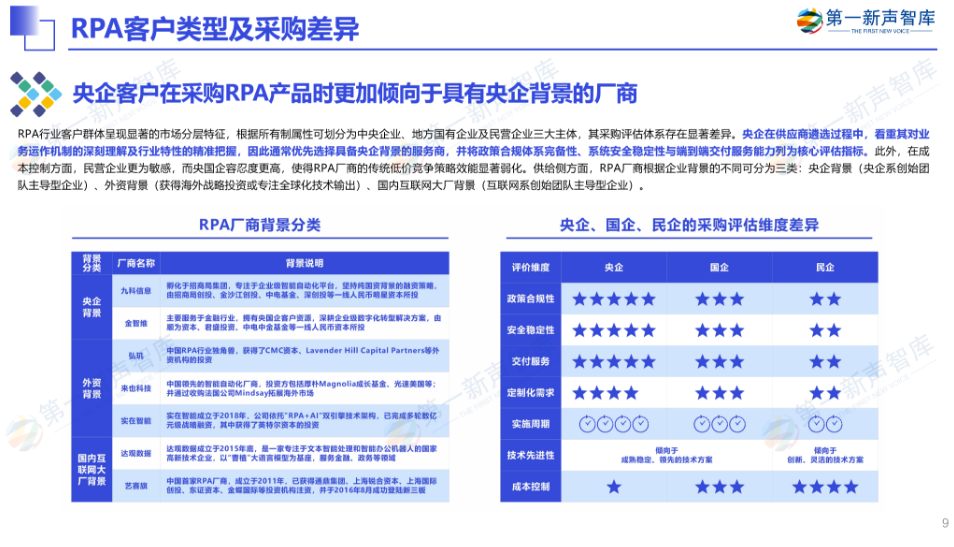The height and width of the screenshot is (547, 954).
Task: Click the three-star rating for 国企 安全稳定性
Action: 720,330
